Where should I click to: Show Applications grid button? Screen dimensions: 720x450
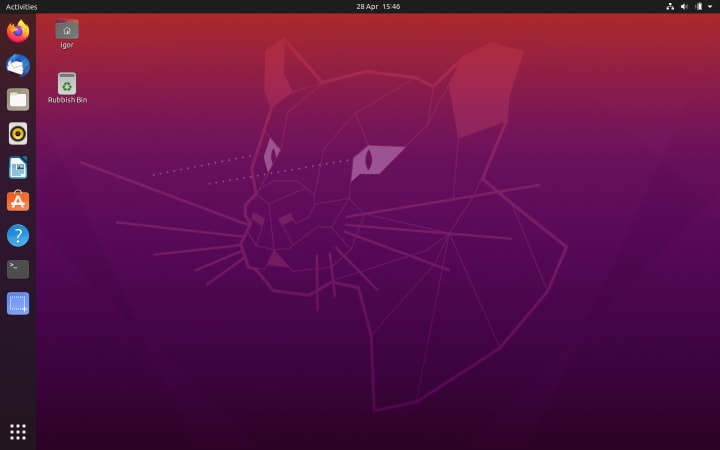click(18, 432)
